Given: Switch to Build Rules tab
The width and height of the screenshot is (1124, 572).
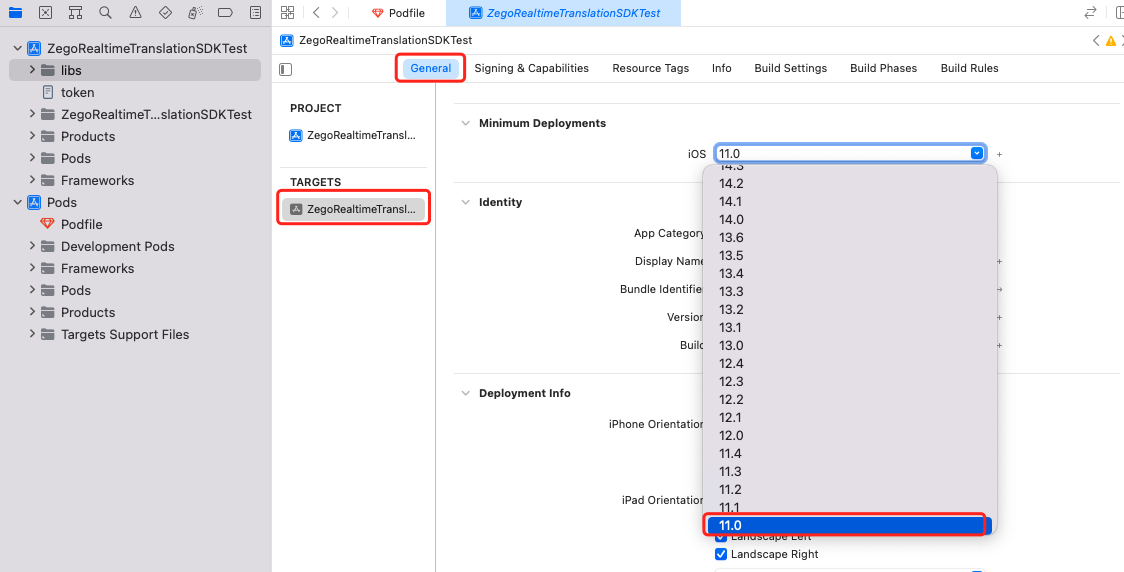Looking at the screenshot, I should [x=969, y=68].
